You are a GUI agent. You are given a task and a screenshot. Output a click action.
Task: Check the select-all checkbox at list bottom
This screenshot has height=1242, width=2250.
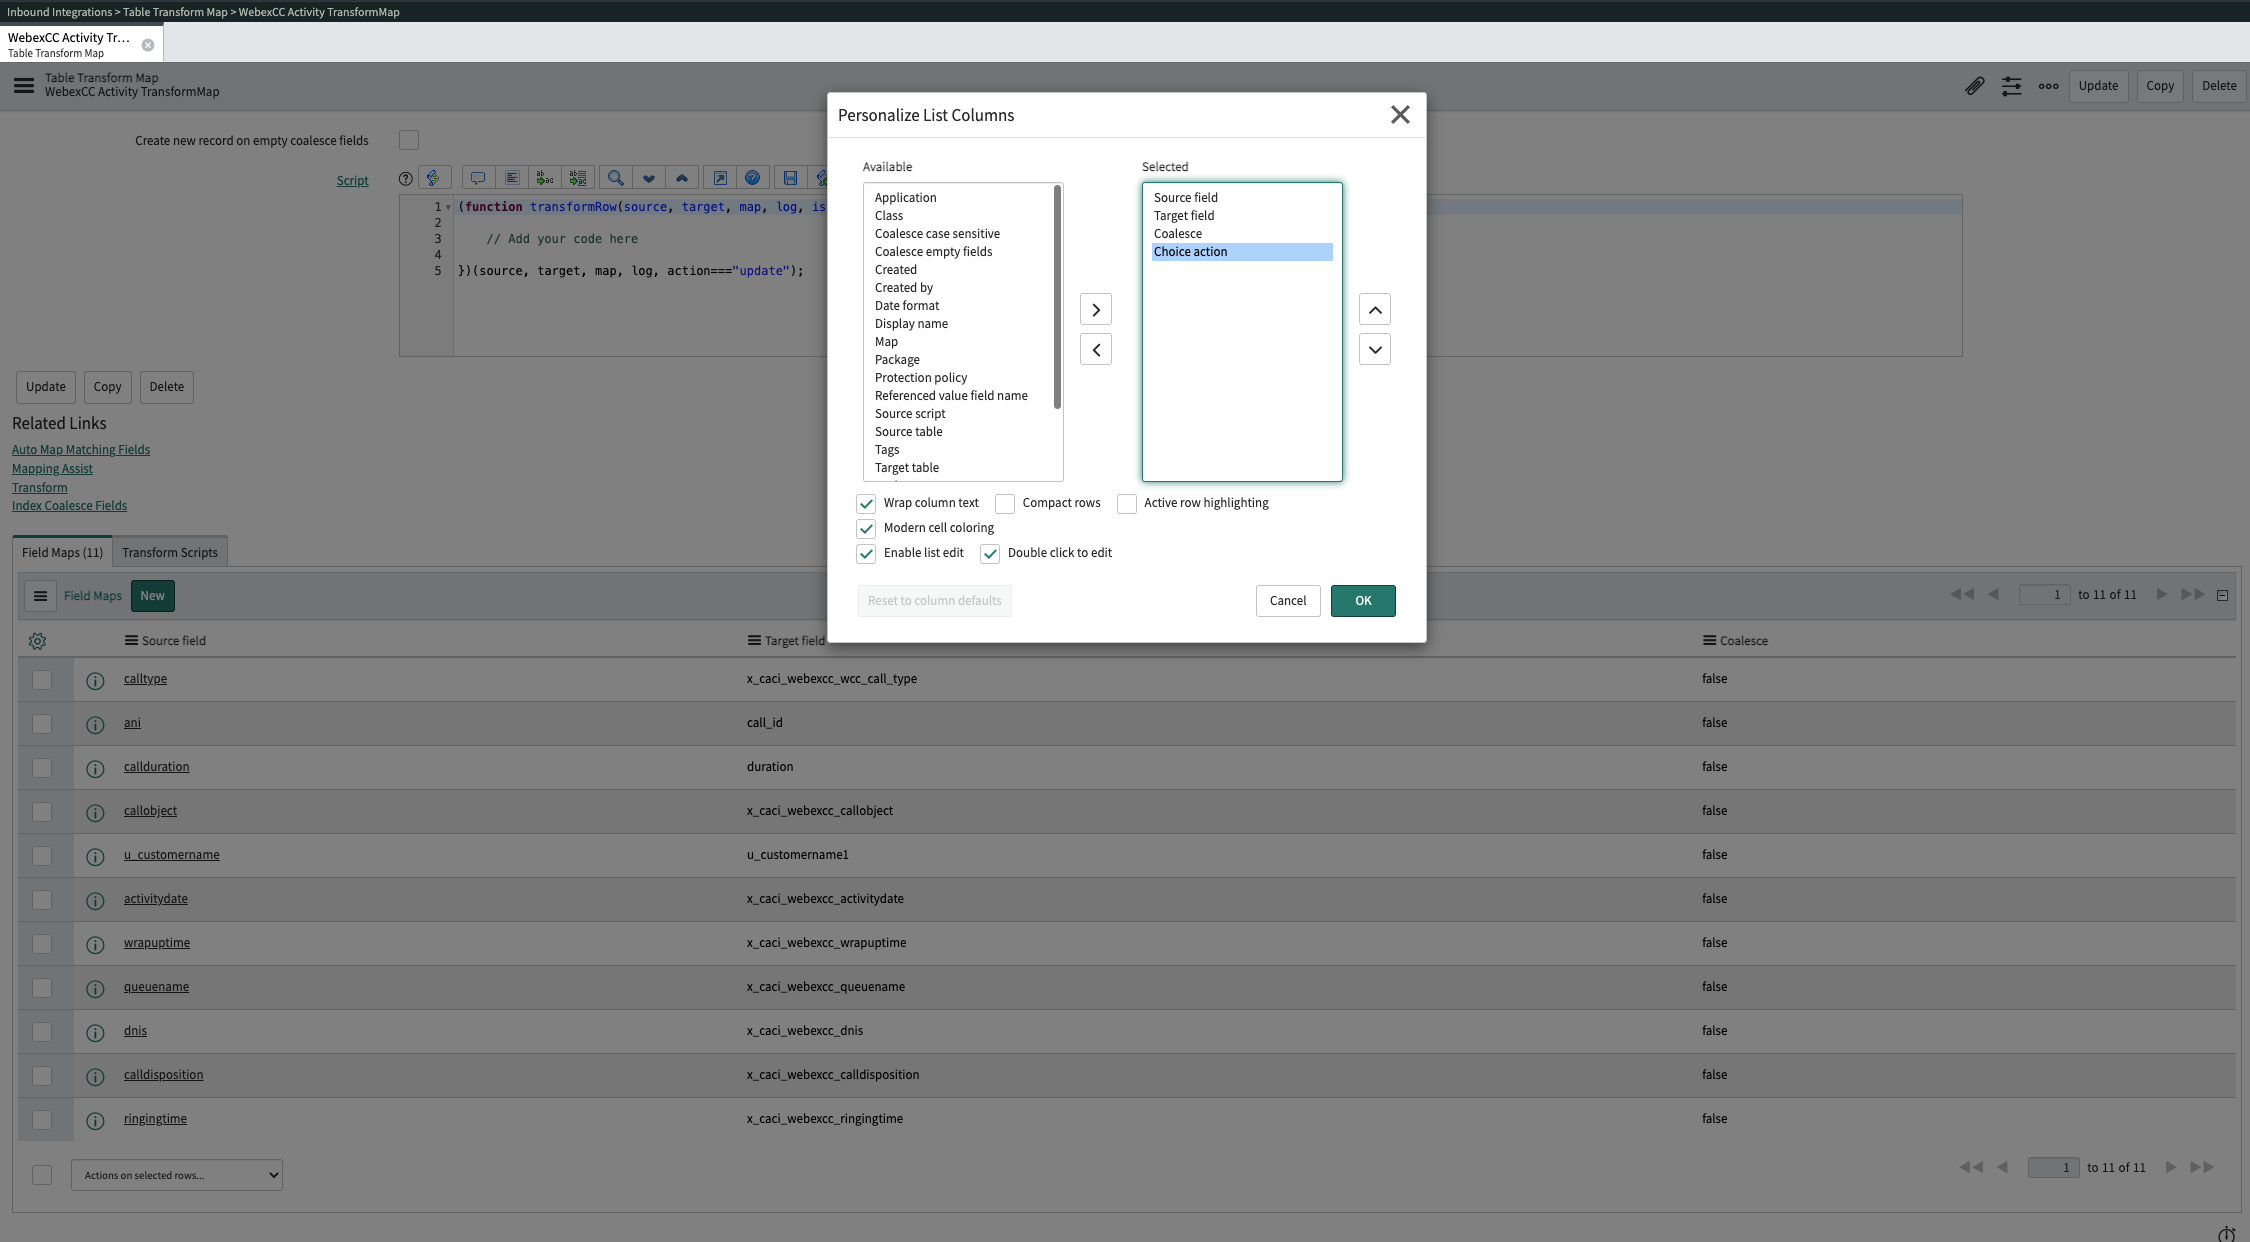(x=42, y=1175)
